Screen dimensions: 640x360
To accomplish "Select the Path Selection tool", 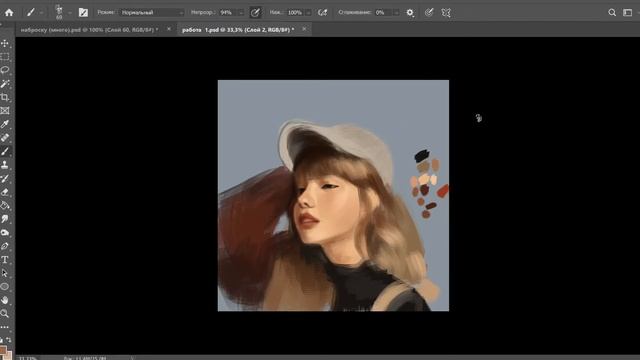I will (x=5, y=273).
